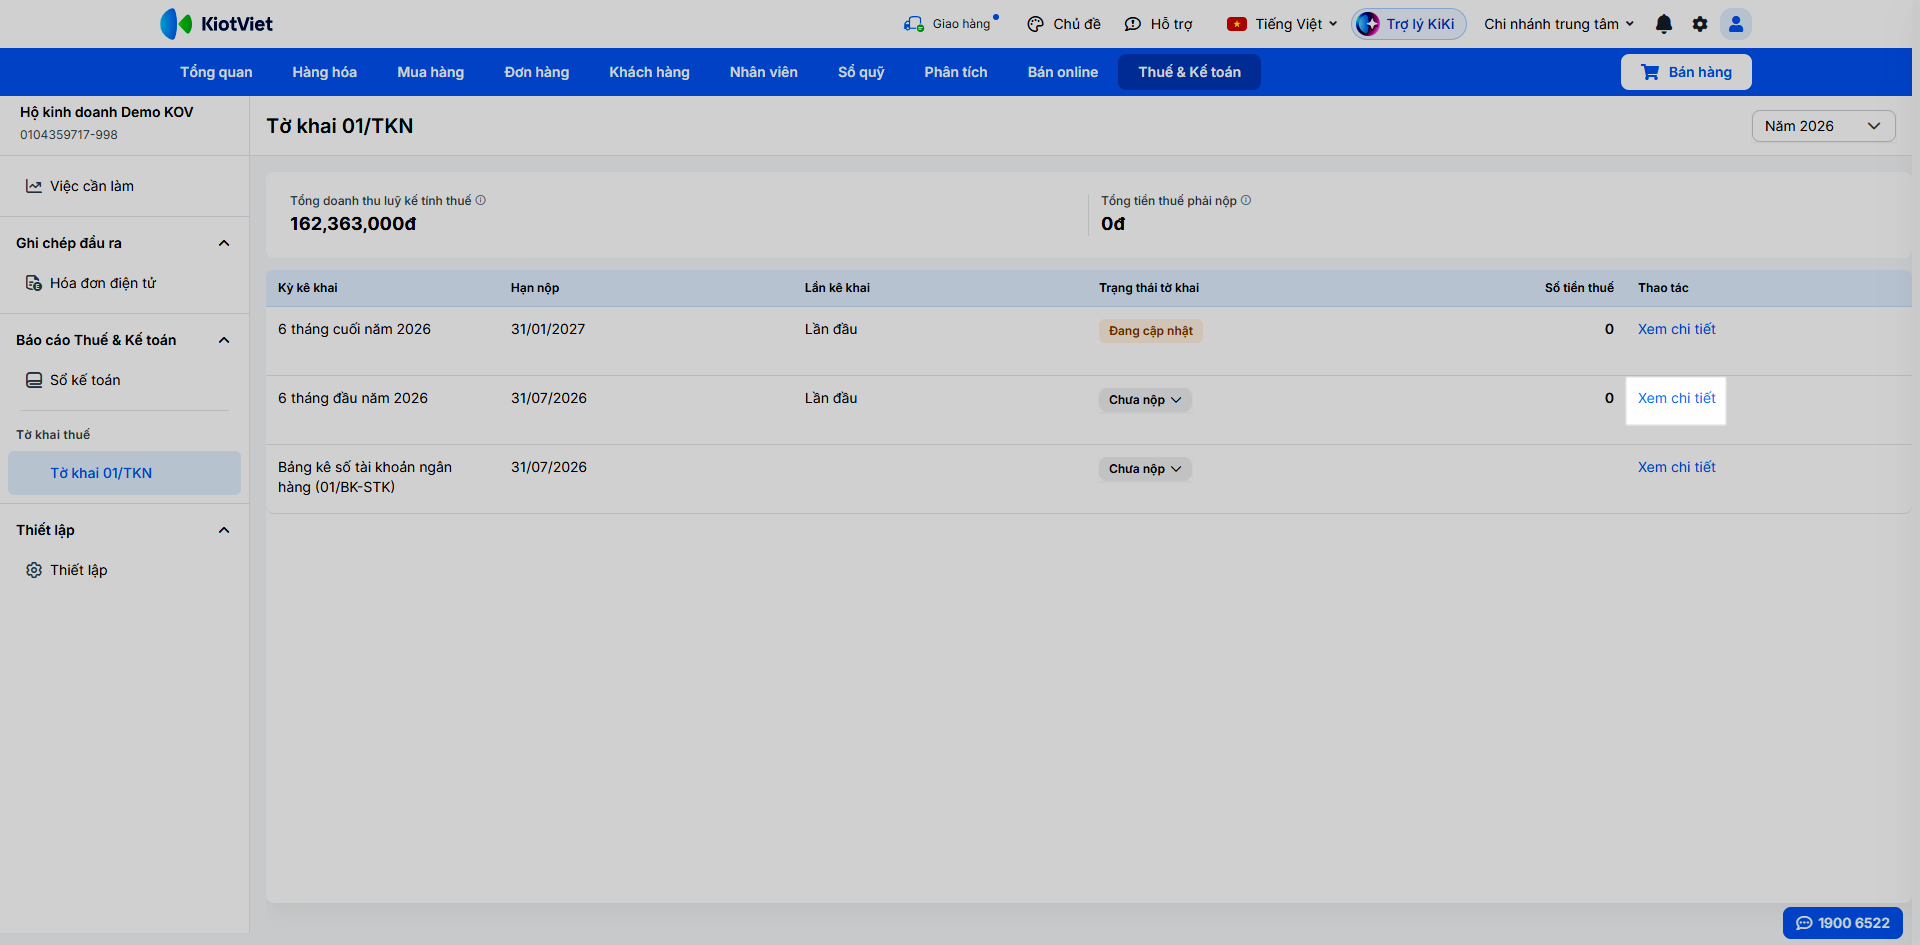
Task: Click info icon beside Tổng tiền thuế phải nộp
Action: tap(1246, 200)
